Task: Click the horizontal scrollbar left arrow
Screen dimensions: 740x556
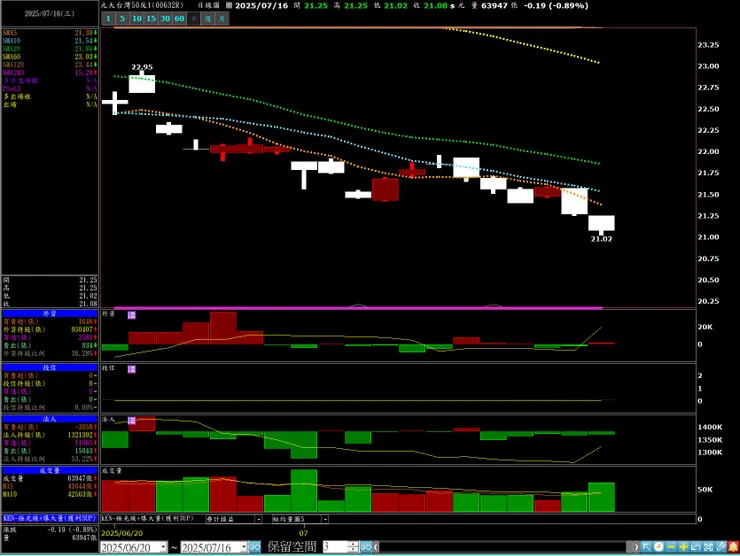Action: click(376, 547)
